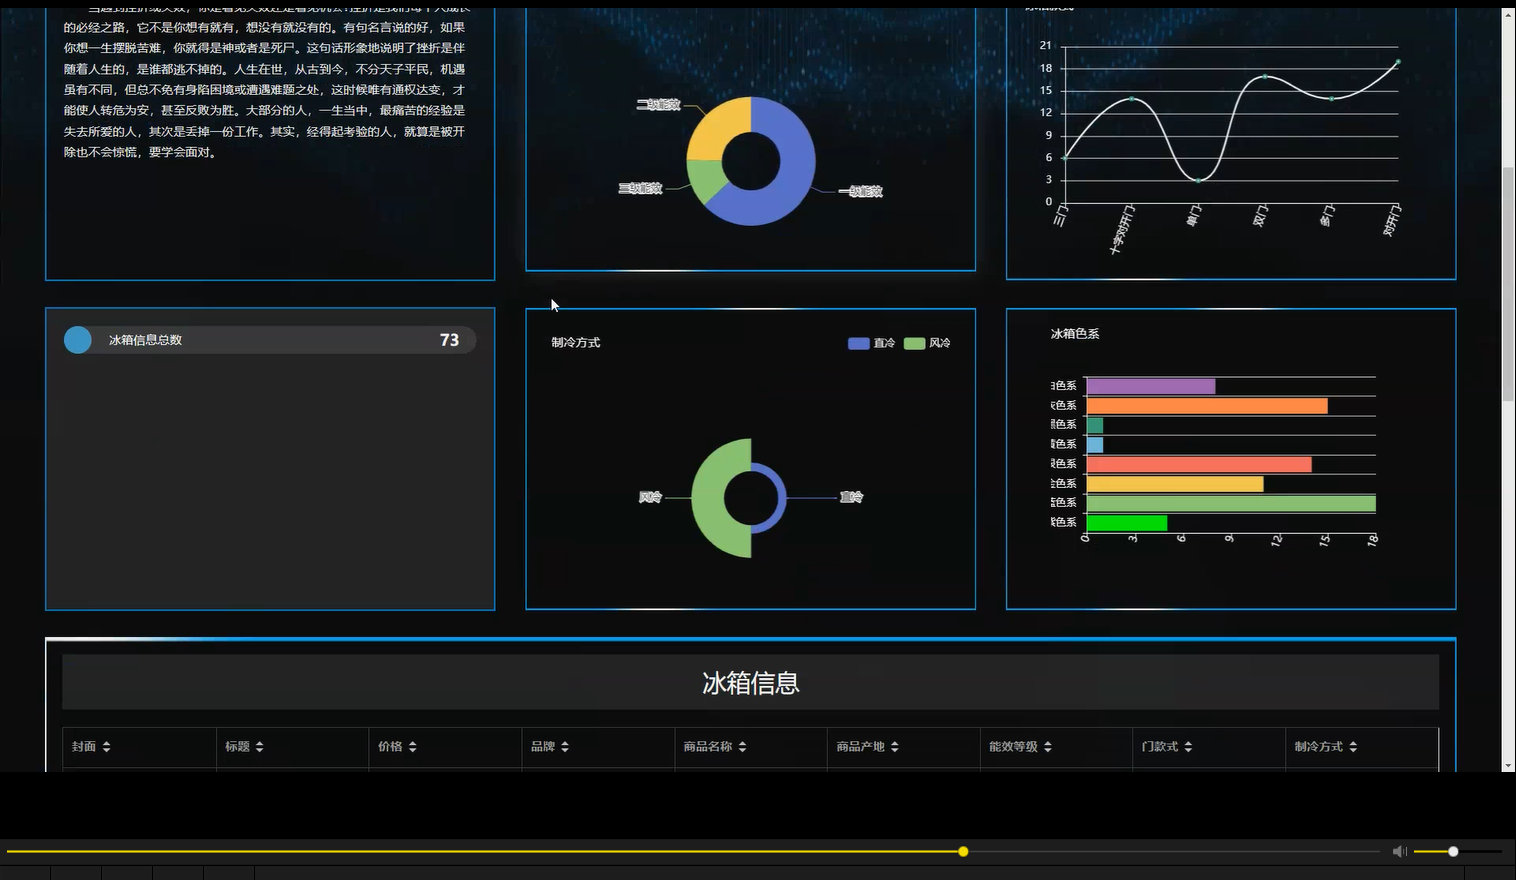Click the 二级能效 pie label

tap(658, 105)
